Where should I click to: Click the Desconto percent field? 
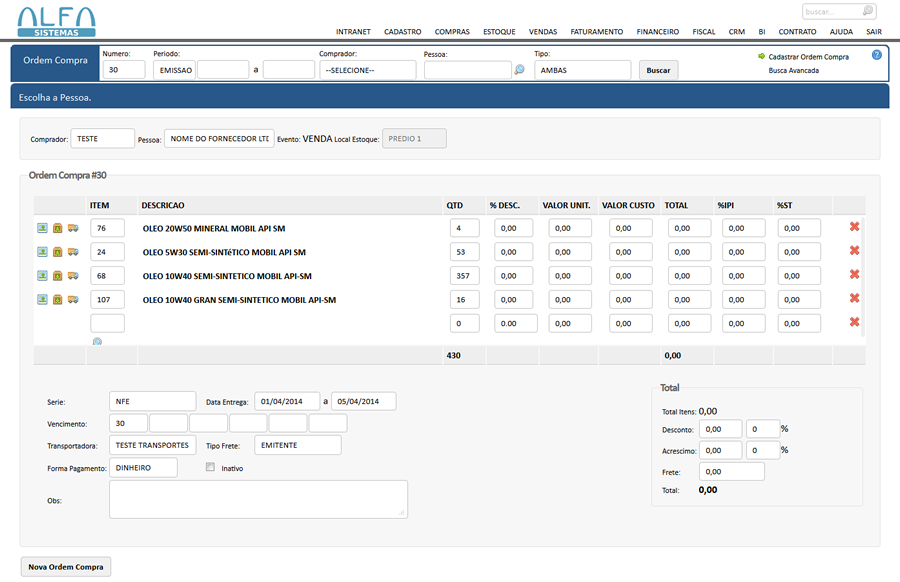point(763,429)
